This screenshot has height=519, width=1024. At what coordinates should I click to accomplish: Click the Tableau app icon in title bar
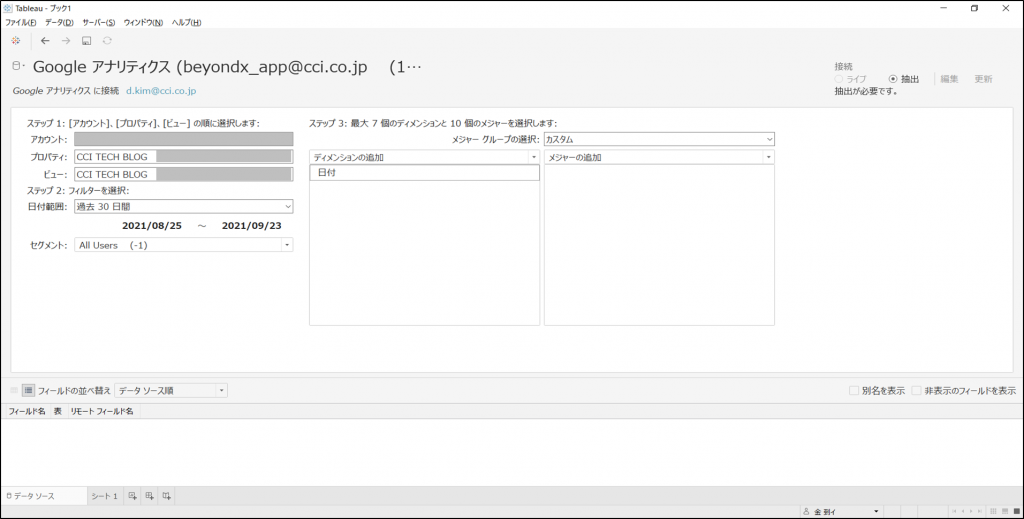[8, 8]
